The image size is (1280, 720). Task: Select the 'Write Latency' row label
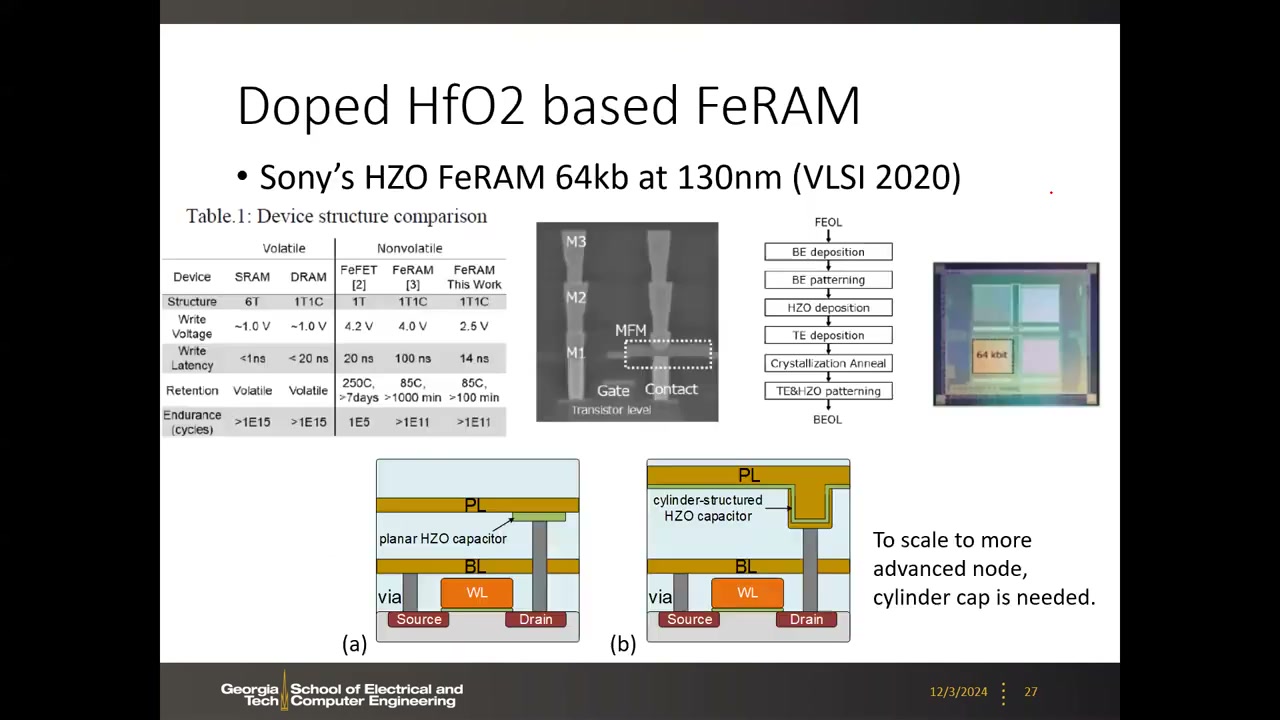tap(192, 358)
